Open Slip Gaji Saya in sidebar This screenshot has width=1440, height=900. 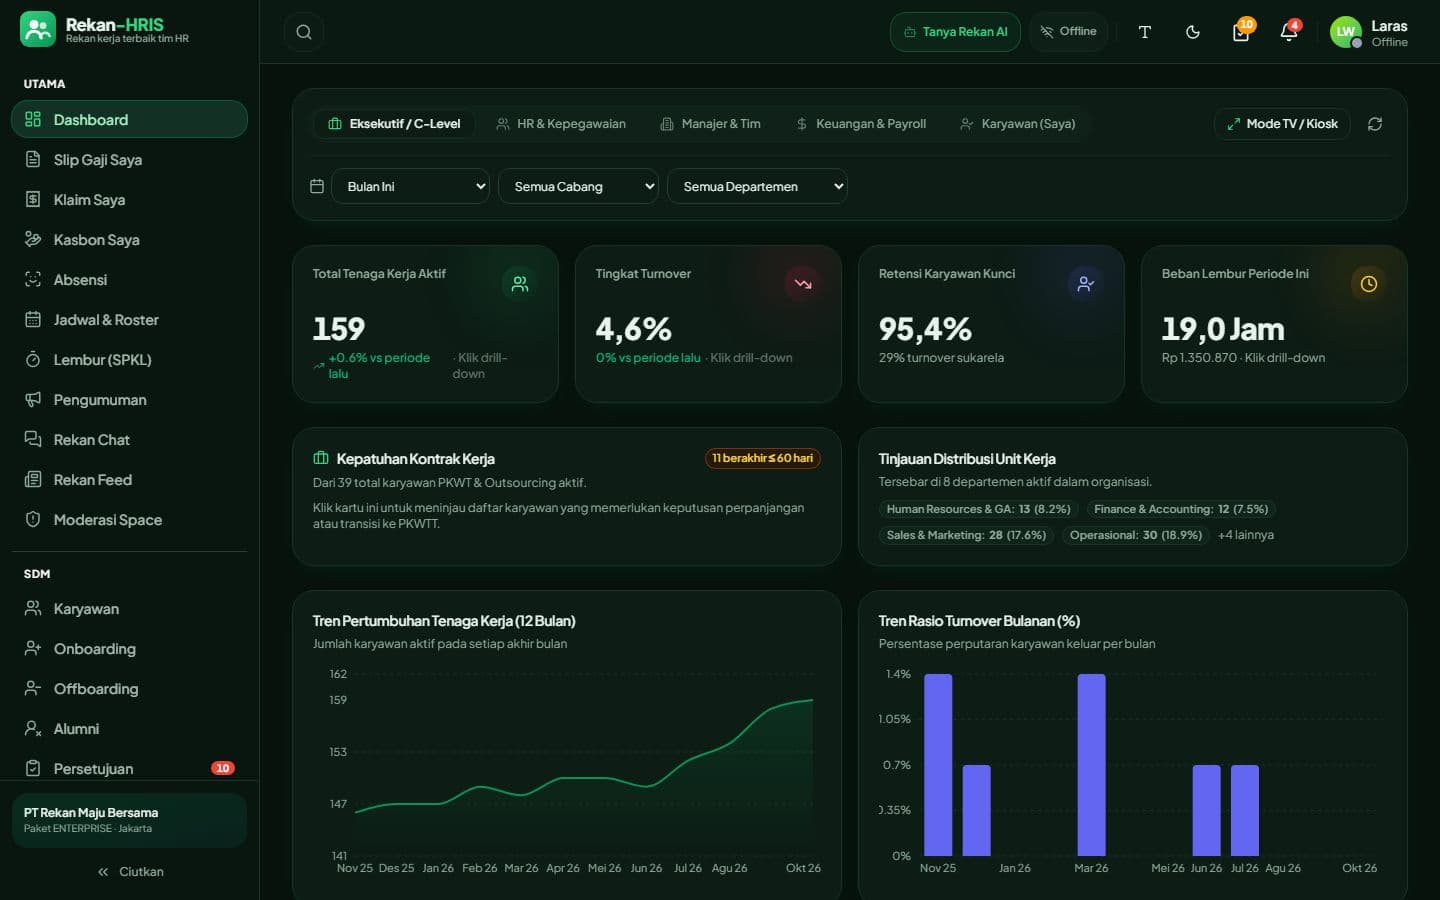[x=129, y=160]
